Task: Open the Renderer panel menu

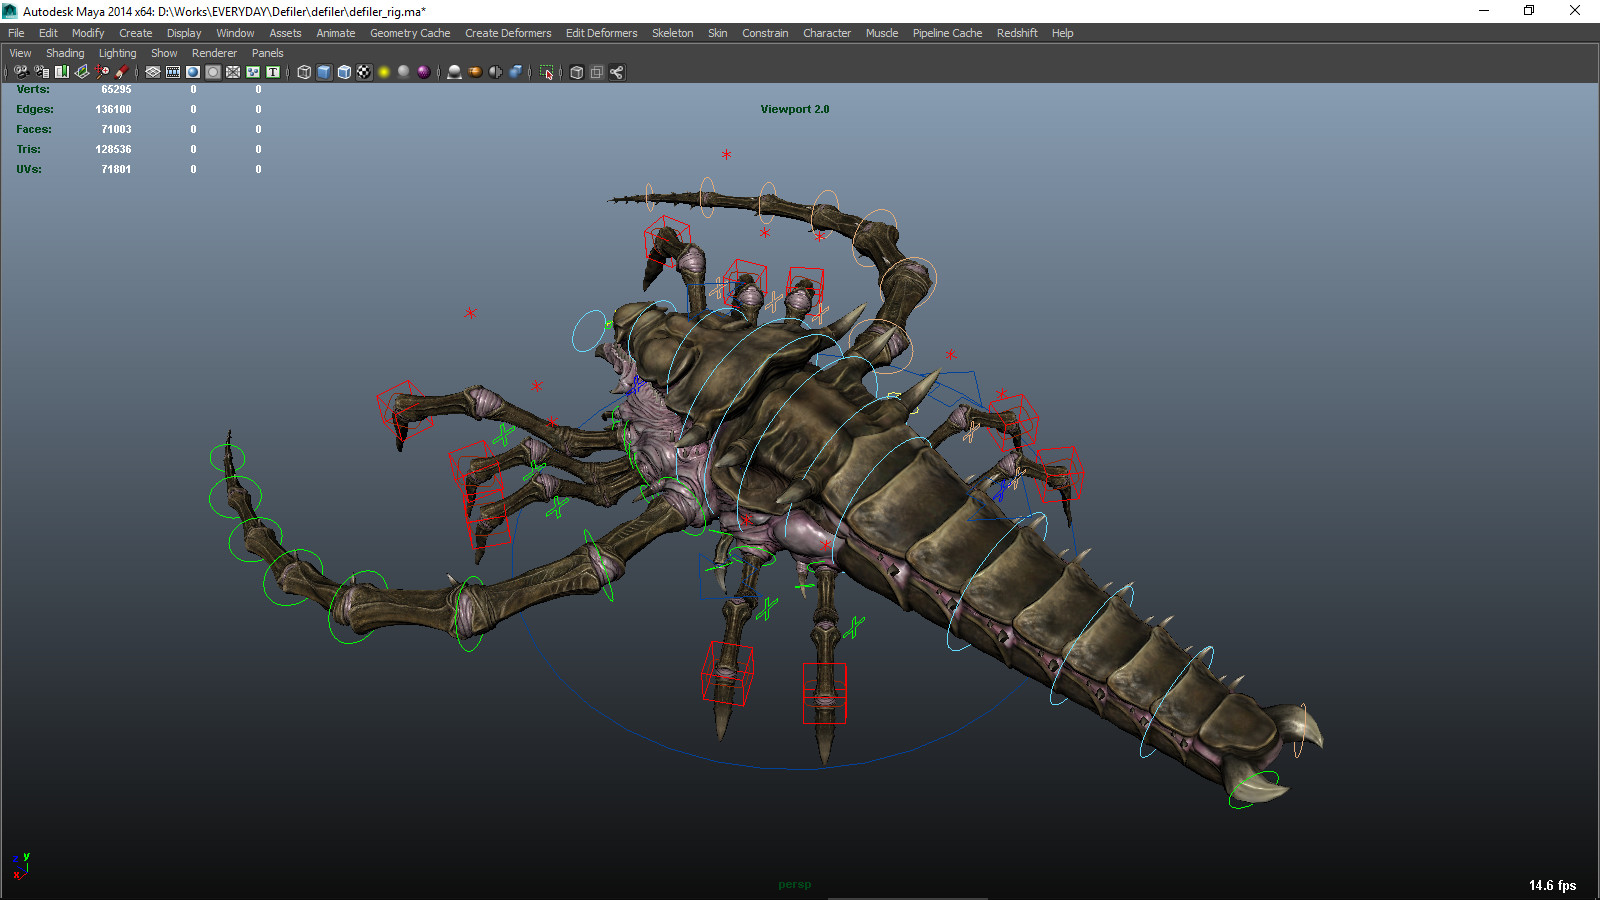Action: (214, 53)
